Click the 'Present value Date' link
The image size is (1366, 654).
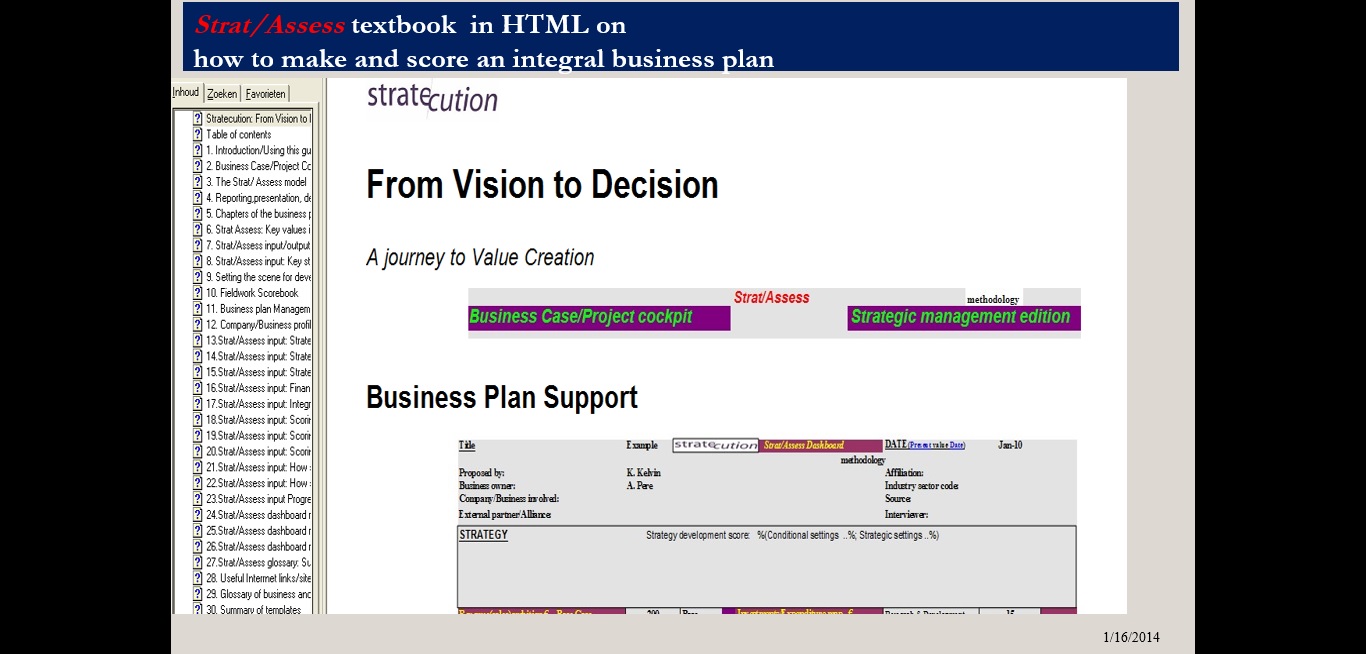pyautogui.click(x=937, y=445)
